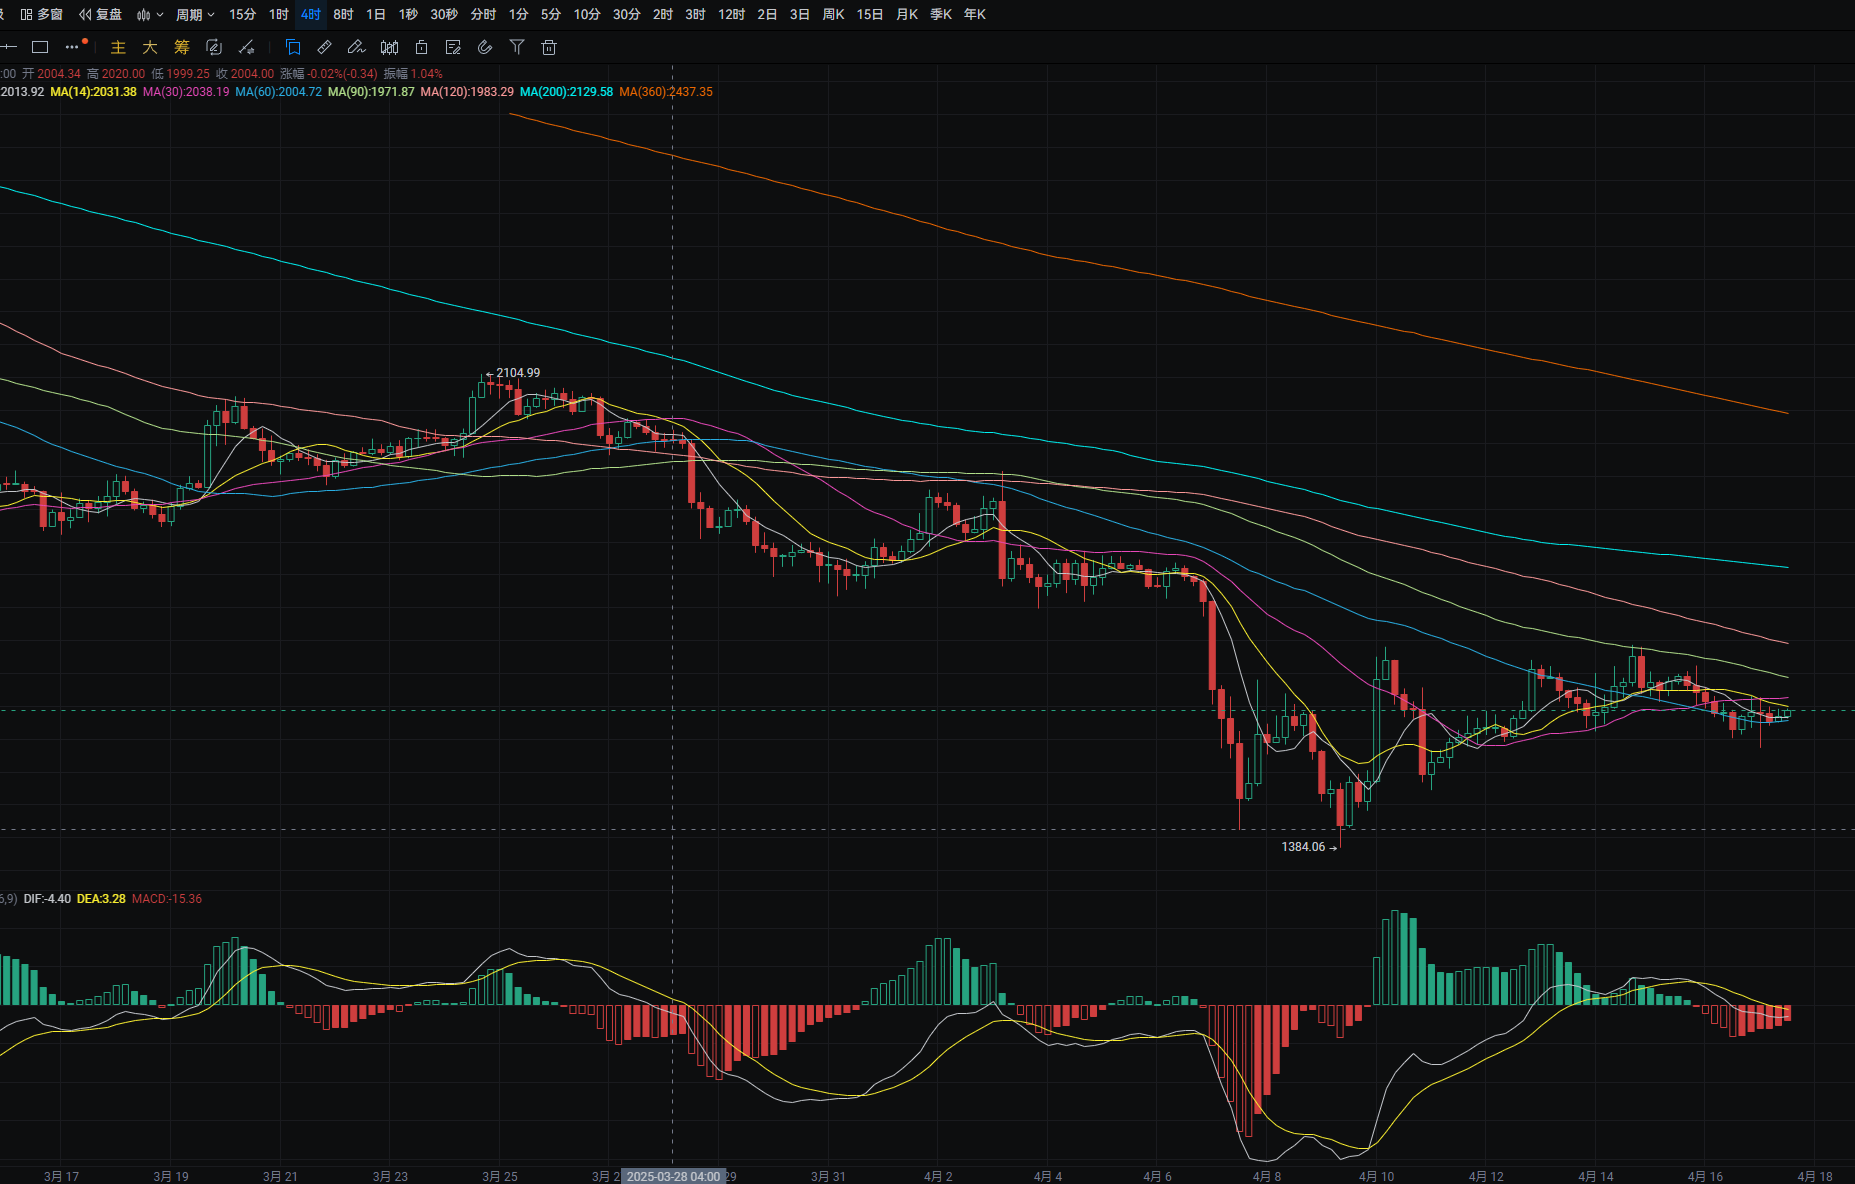This screenshot has width=1855, height=1184.
Task: Toggle the 大 indicator button
Action: point(150,47)
